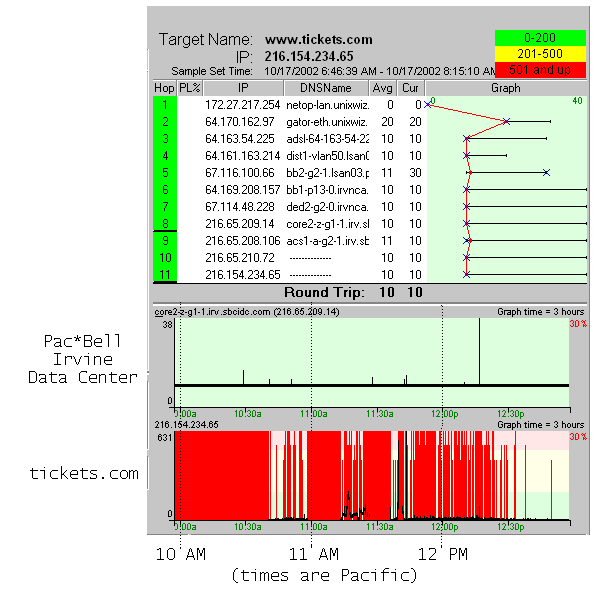The width and height of the screenshot is (600, 600).
Task: Click DNS name ded2-g2-0.irvnca.
Action: coord(328,207)
